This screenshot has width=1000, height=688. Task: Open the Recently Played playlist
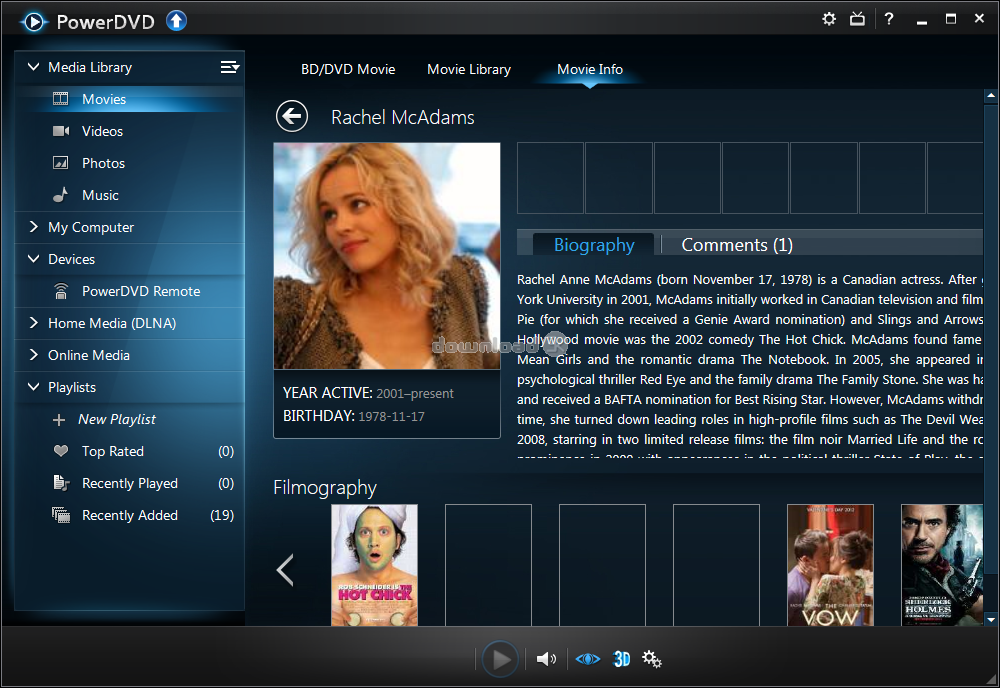pos(129,483)
